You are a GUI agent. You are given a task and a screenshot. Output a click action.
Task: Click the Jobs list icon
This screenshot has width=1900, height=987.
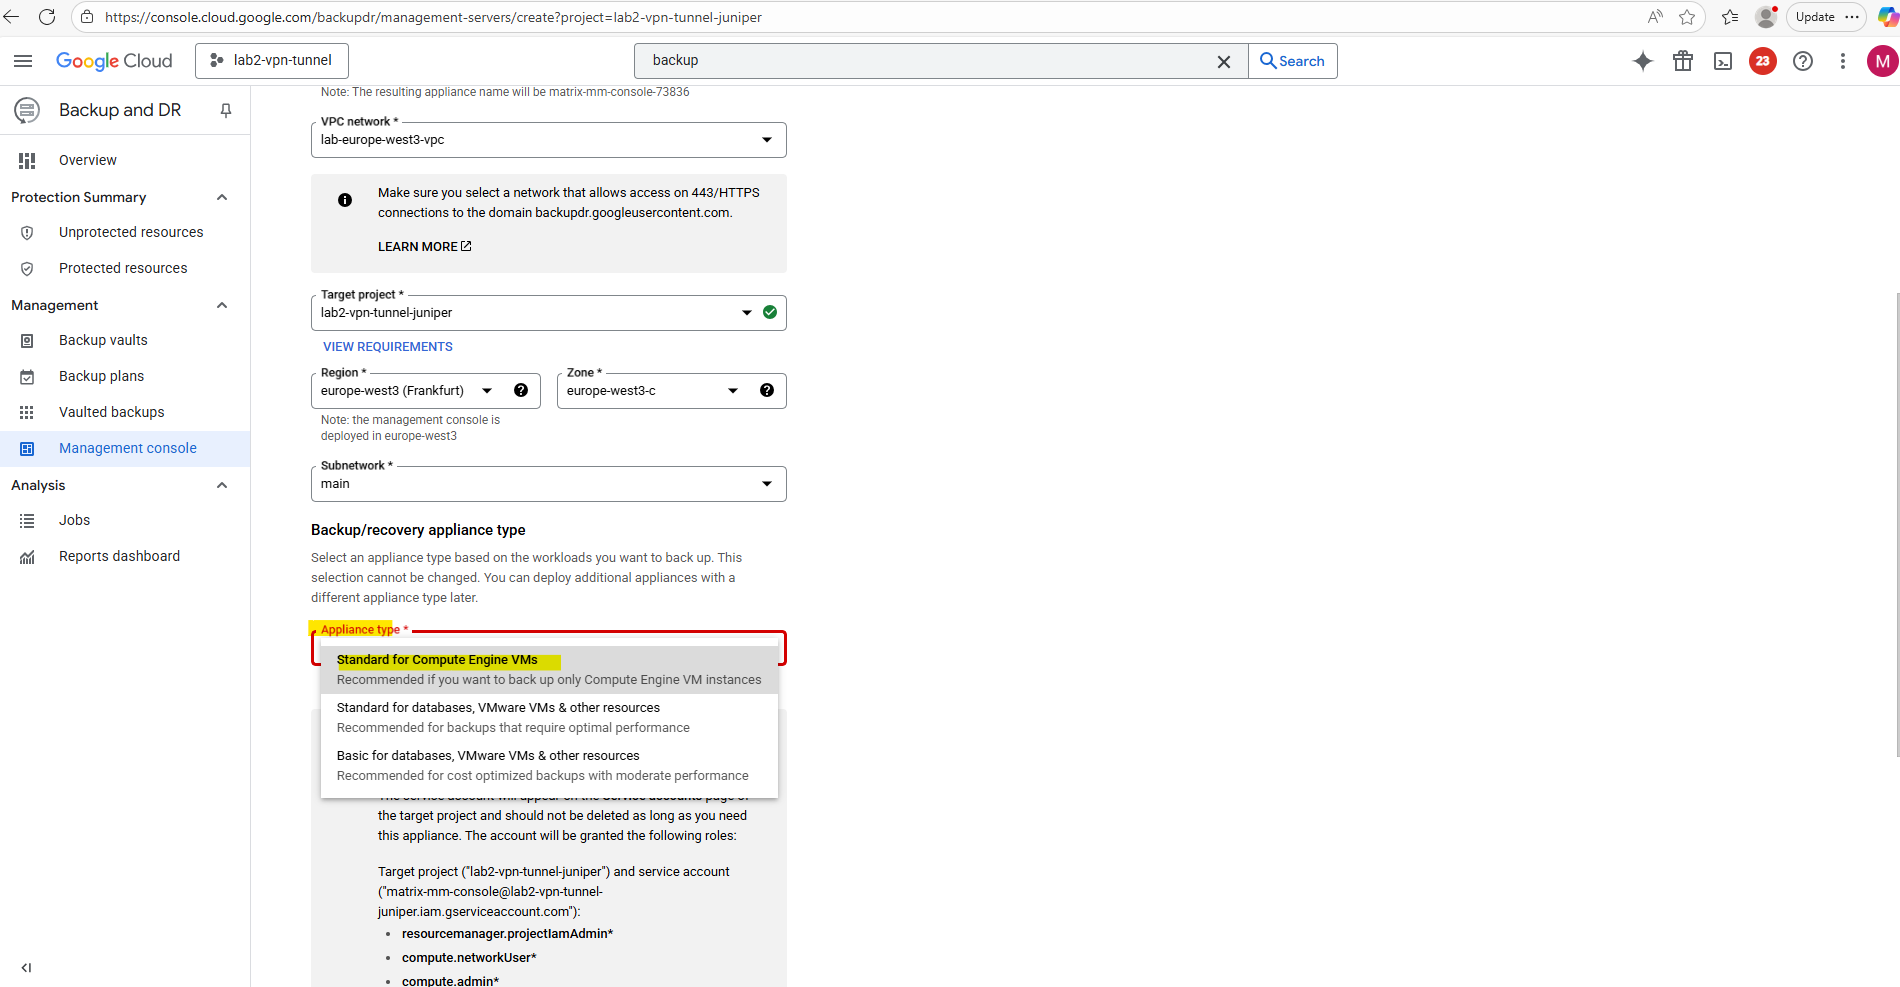pos(27,520)
